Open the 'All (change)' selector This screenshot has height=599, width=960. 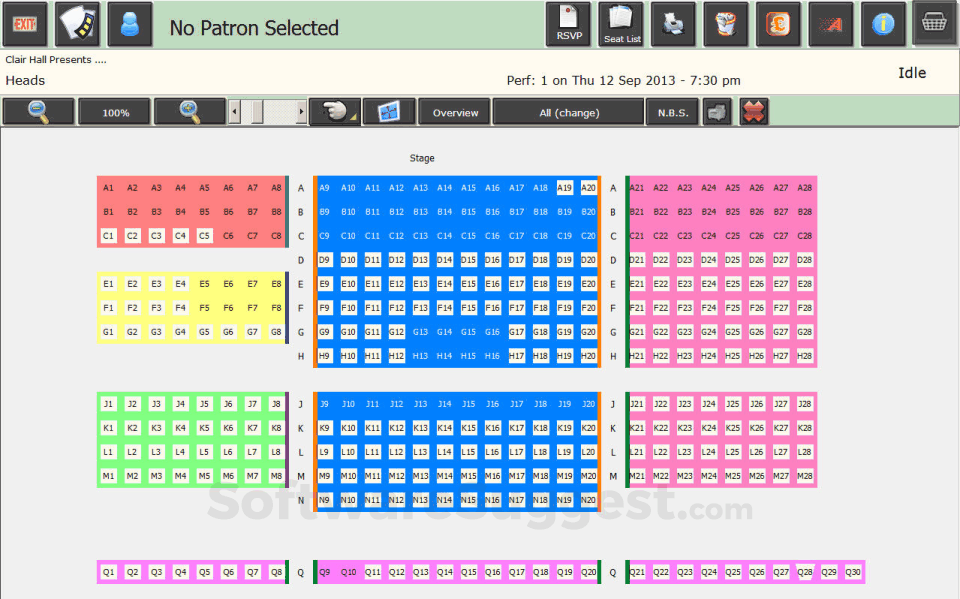(x=568, y=112)
